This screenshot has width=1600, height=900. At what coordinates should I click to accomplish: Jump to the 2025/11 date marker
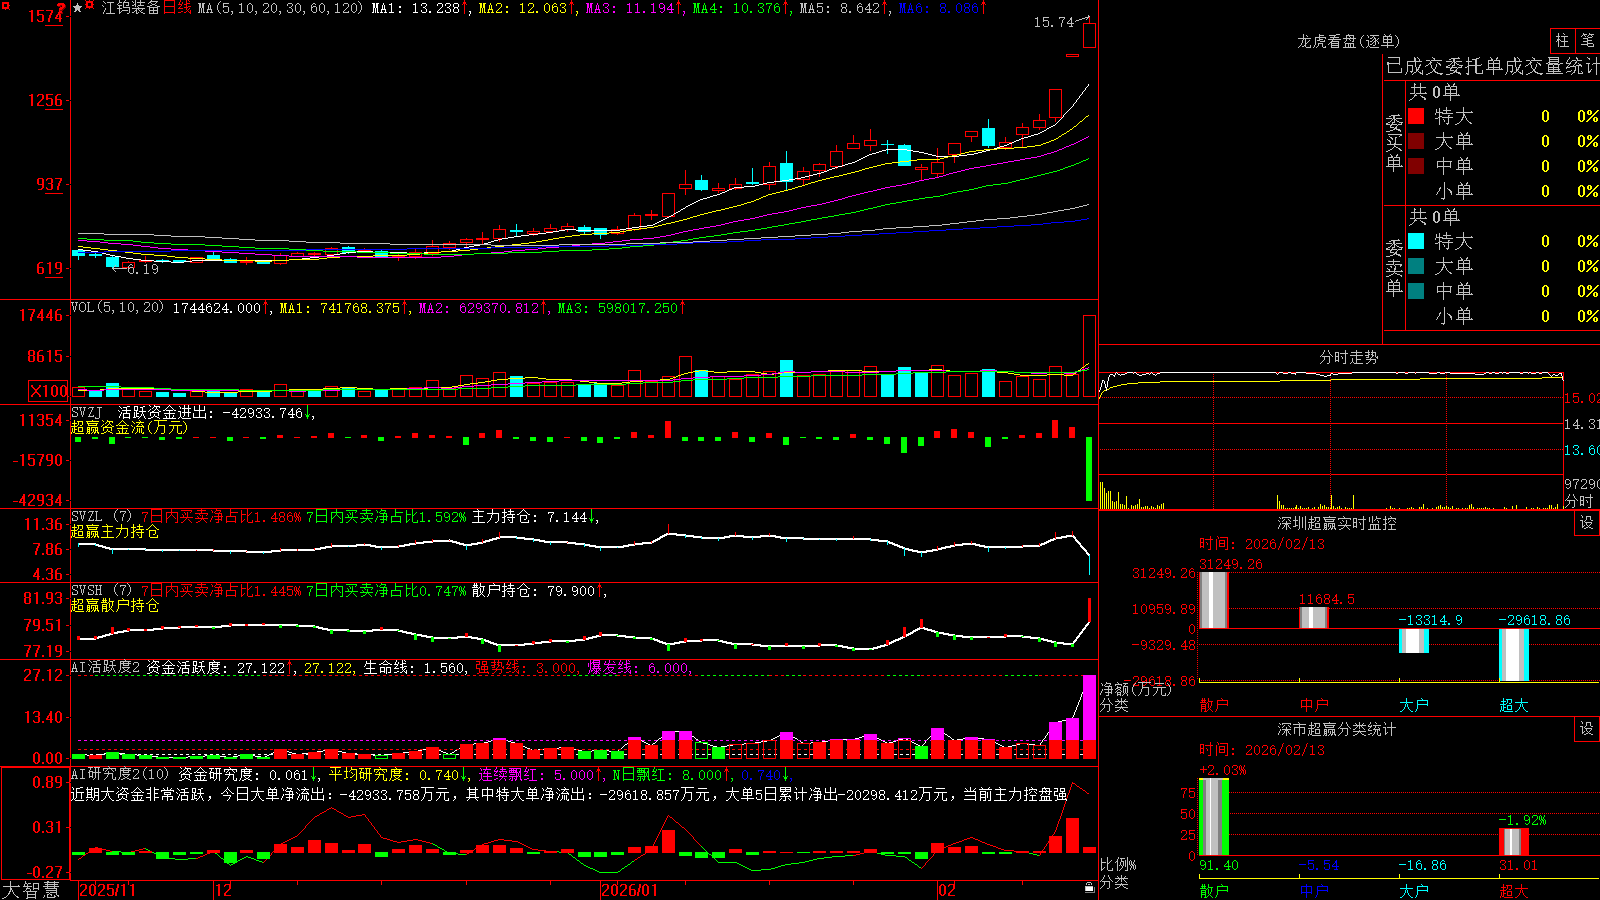(107, 890)
